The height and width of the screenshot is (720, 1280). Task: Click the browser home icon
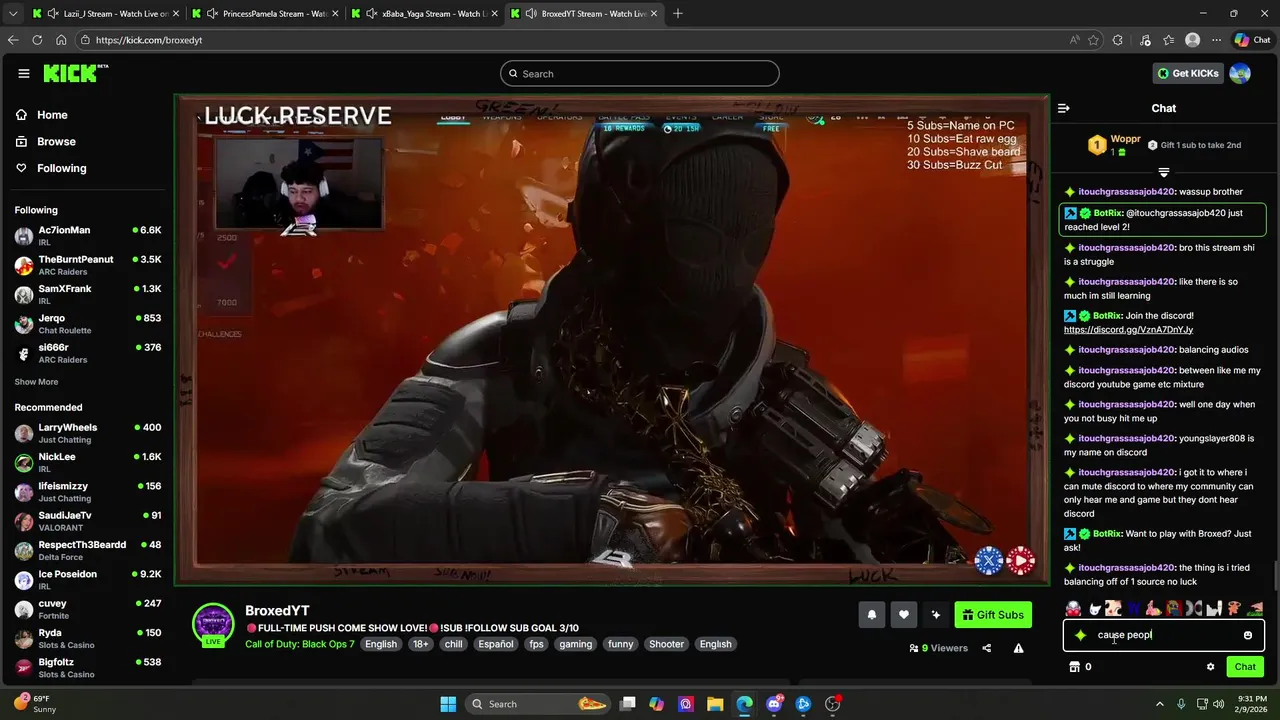[x=61, y=40]
